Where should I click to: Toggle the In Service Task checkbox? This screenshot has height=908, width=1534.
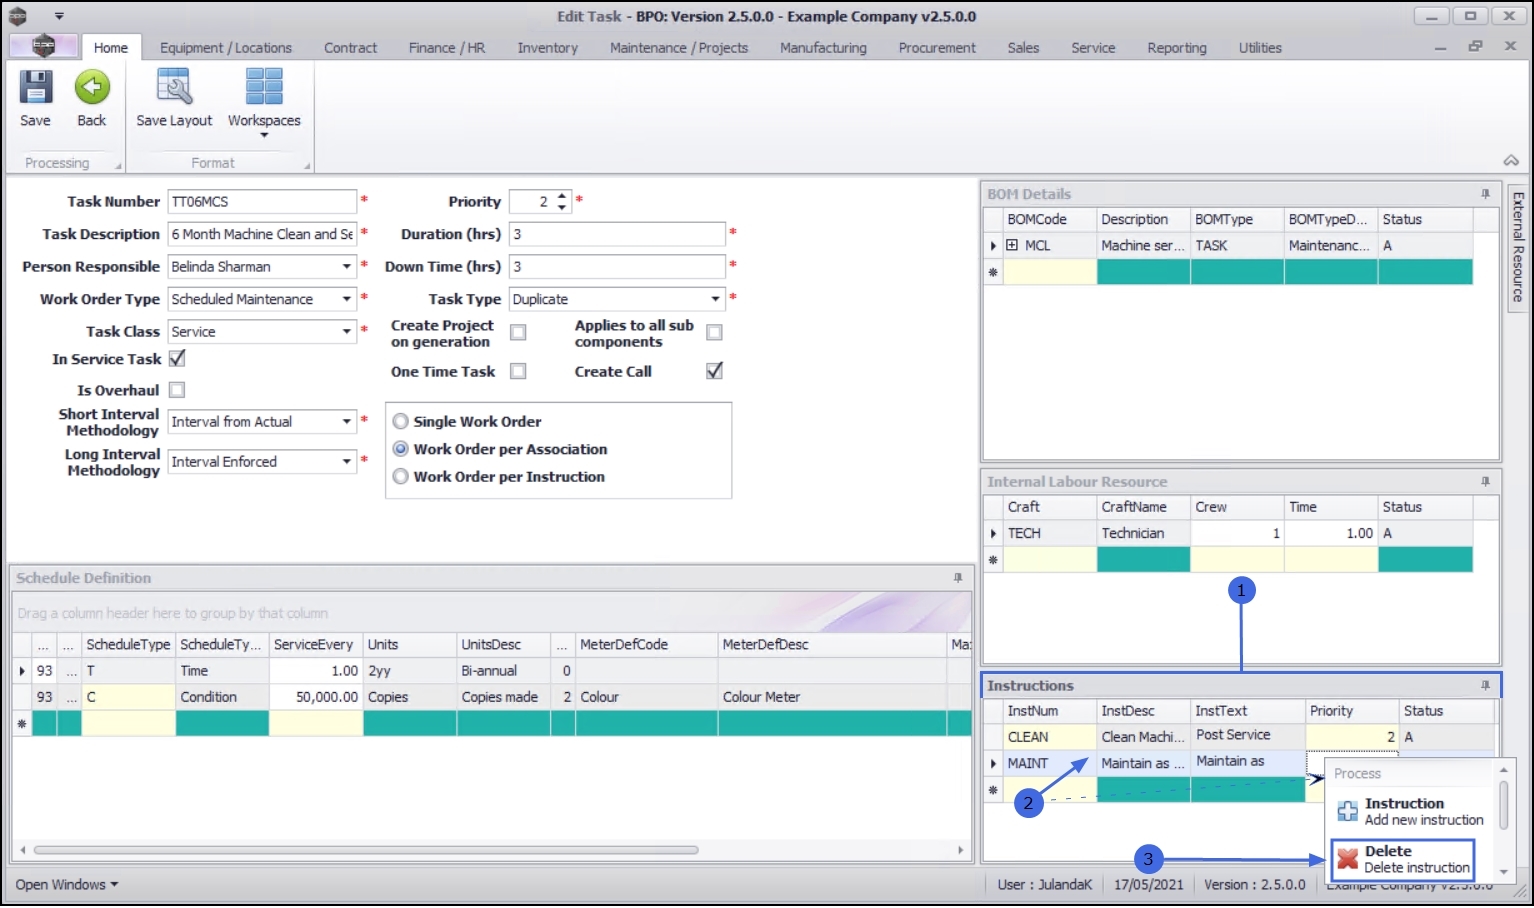[177, 358]
